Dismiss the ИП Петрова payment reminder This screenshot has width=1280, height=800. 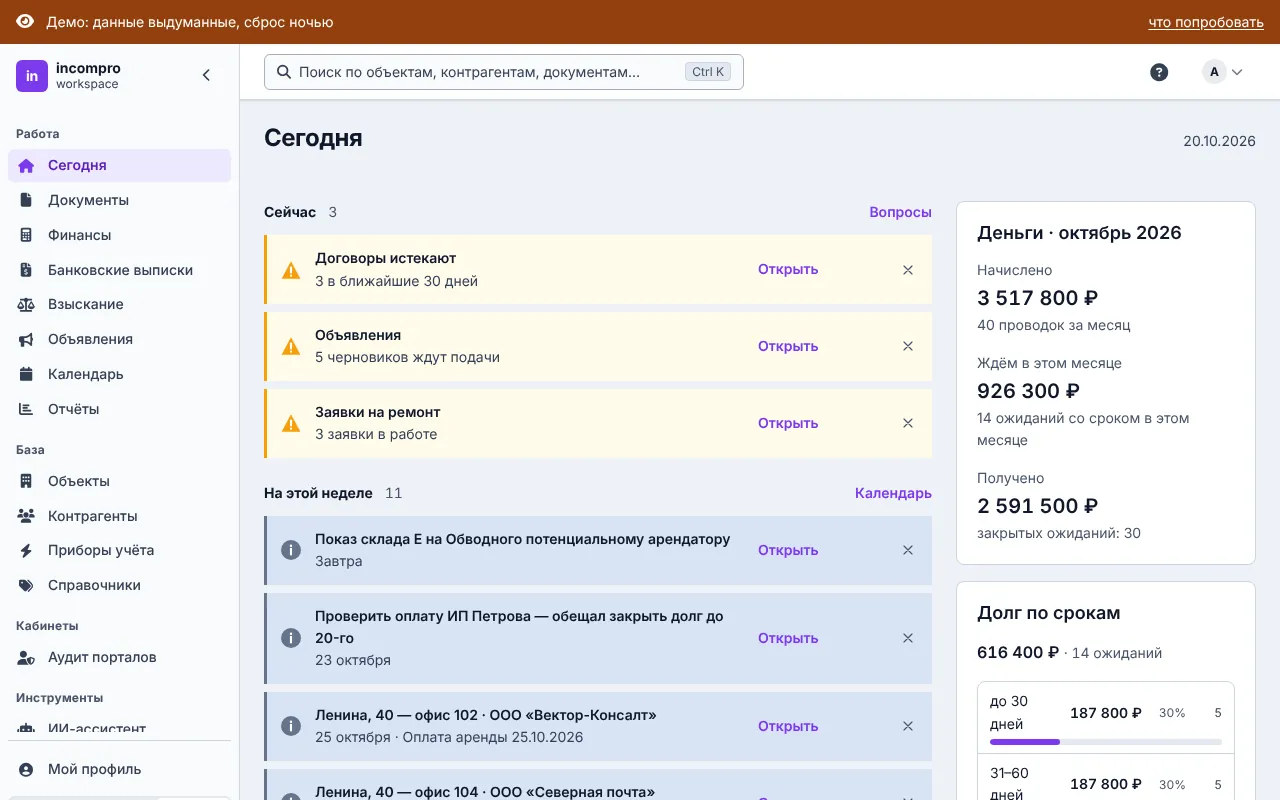point(908,638)
